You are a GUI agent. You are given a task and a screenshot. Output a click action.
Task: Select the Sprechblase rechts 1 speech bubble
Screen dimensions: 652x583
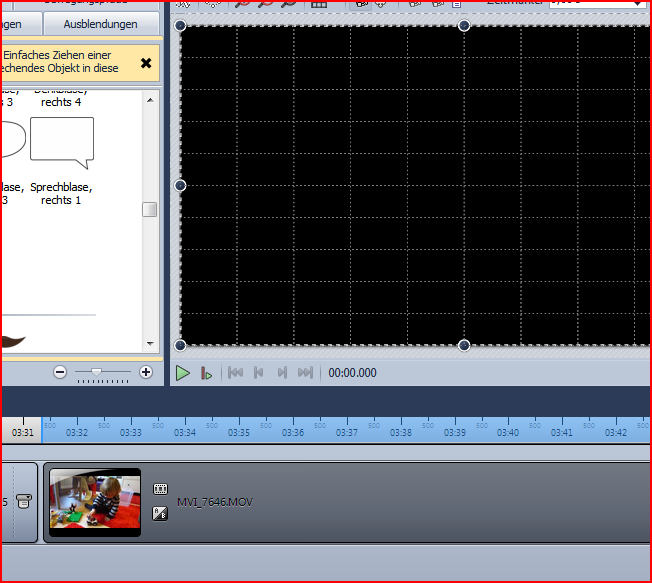click(x=62, y=143)
